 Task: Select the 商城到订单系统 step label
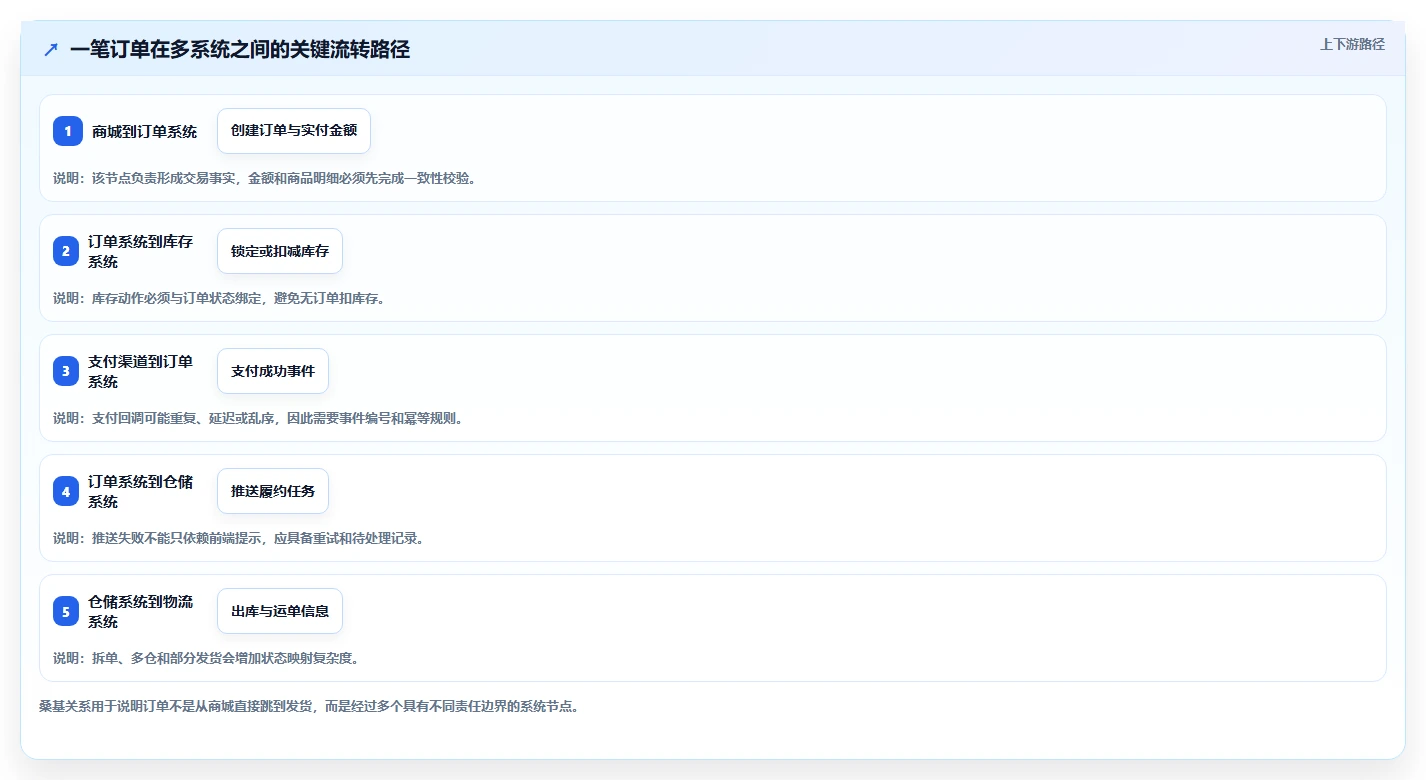point(144,131)
